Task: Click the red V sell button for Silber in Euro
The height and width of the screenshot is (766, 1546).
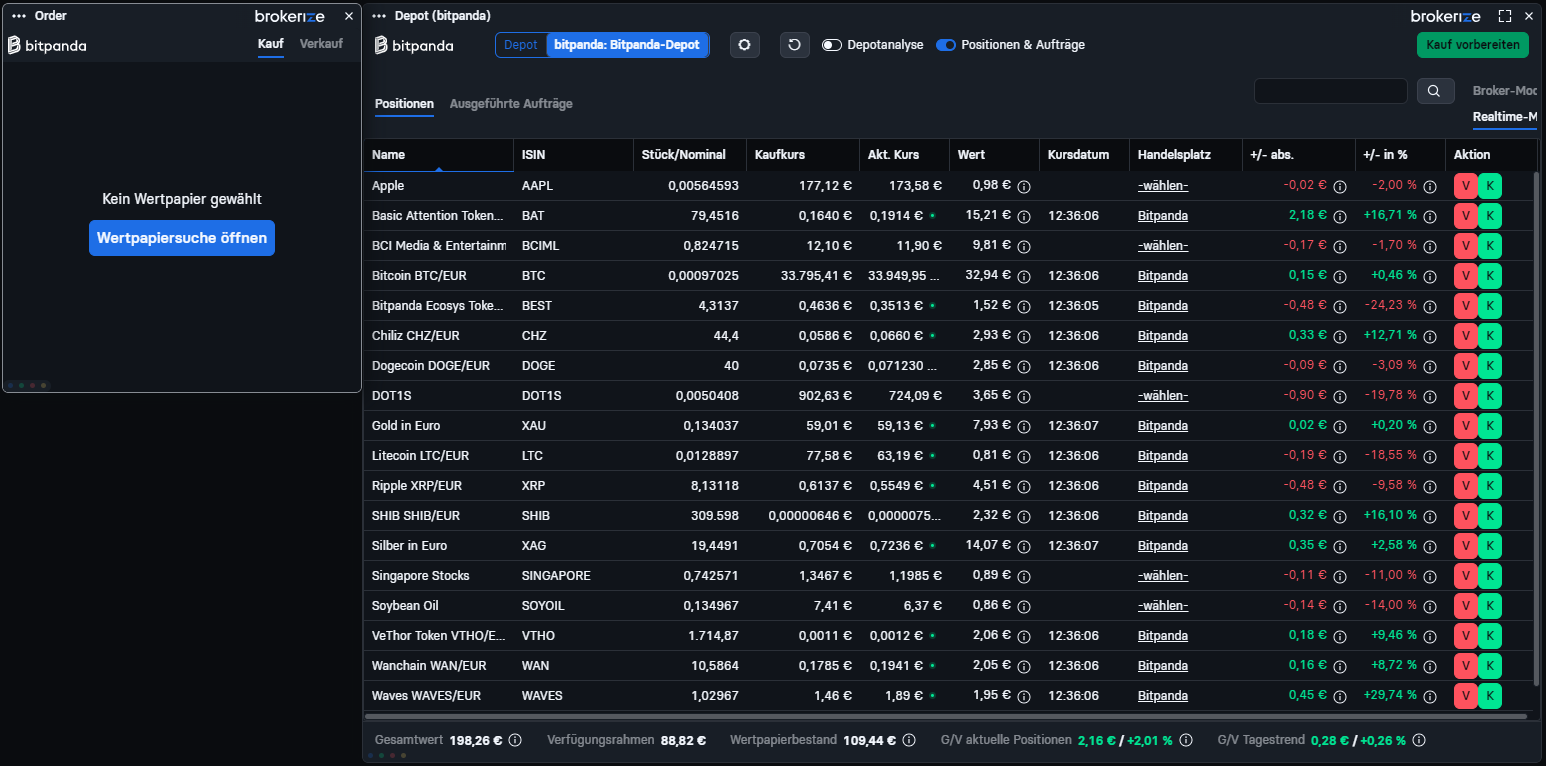Action: (x=1465, y=546)
